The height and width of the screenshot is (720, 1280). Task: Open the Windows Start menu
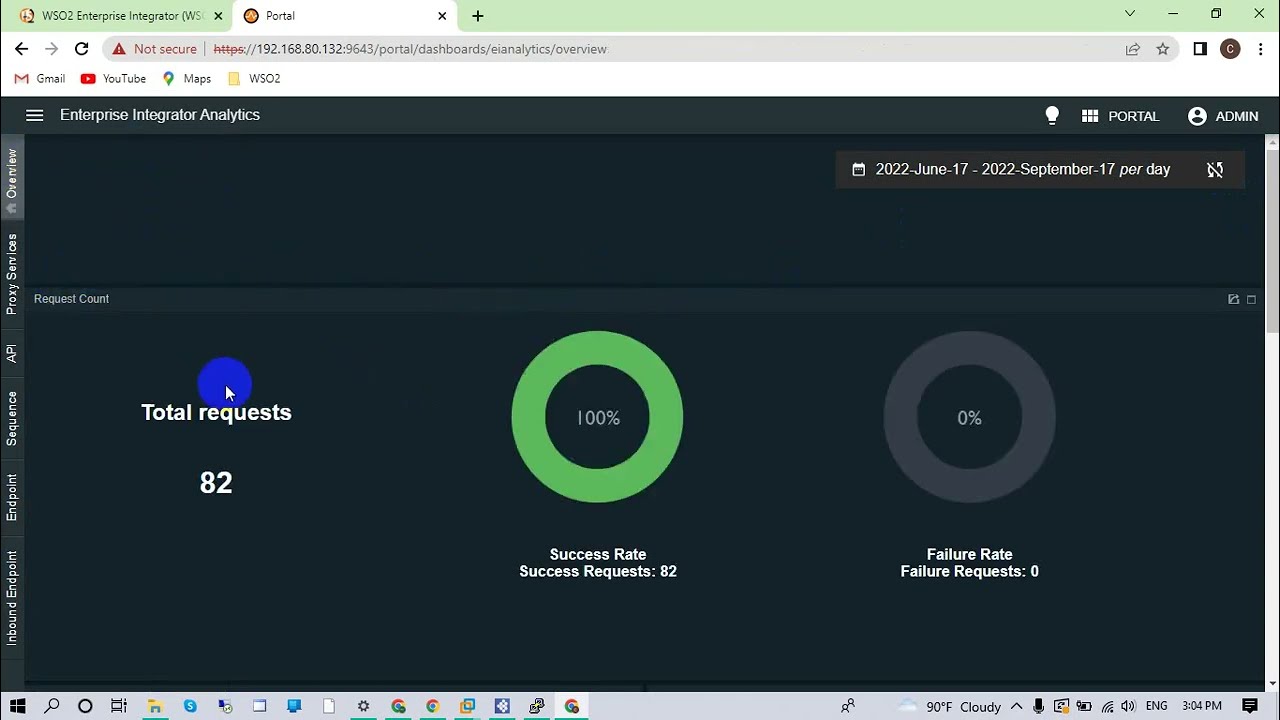coord(17,706)
